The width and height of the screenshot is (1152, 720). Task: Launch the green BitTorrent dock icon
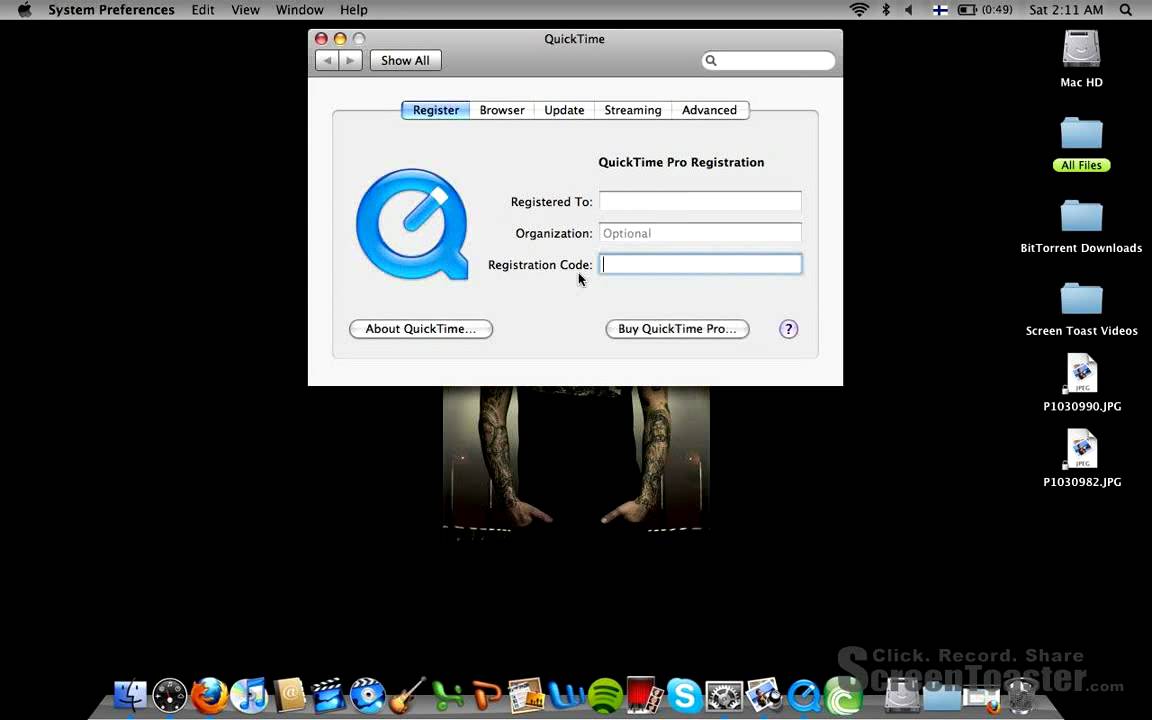pos(843,695)
